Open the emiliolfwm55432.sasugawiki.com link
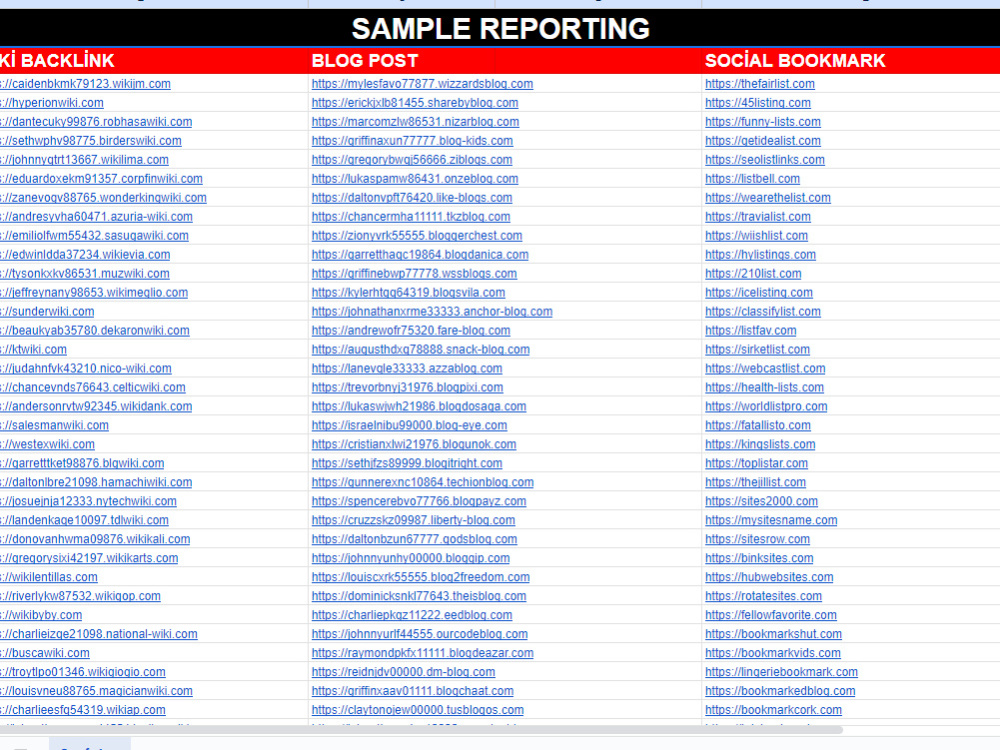 [94, 236]
